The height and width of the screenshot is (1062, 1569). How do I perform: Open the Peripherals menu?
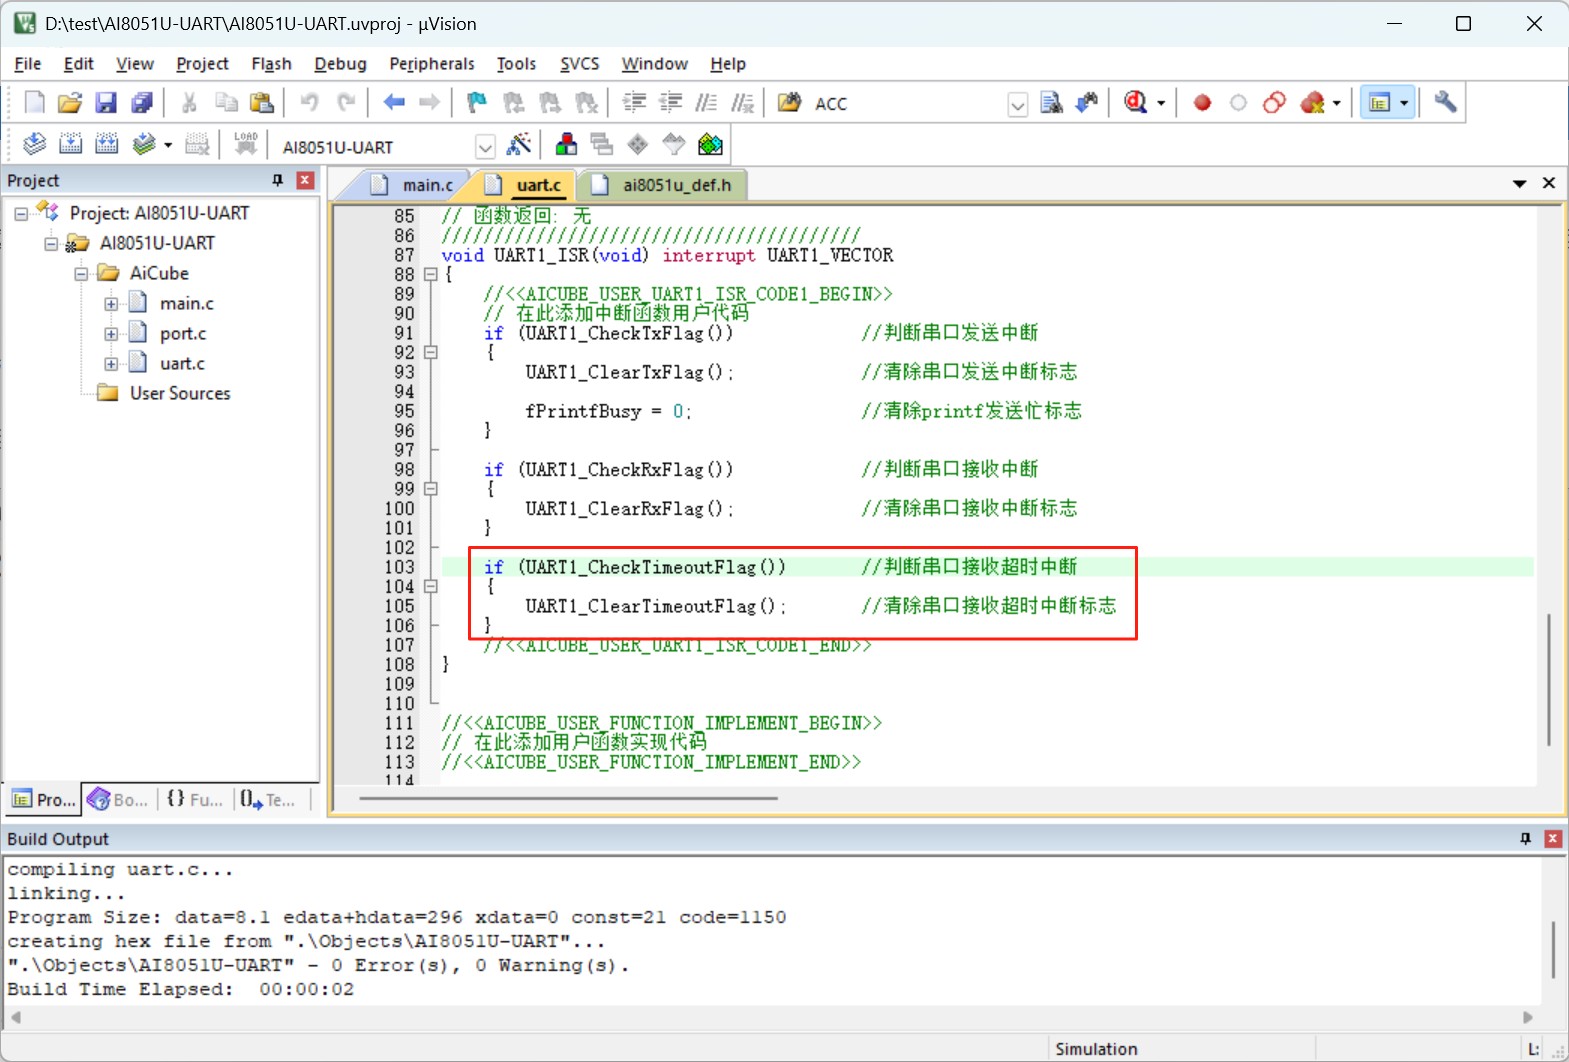point(432,64)
